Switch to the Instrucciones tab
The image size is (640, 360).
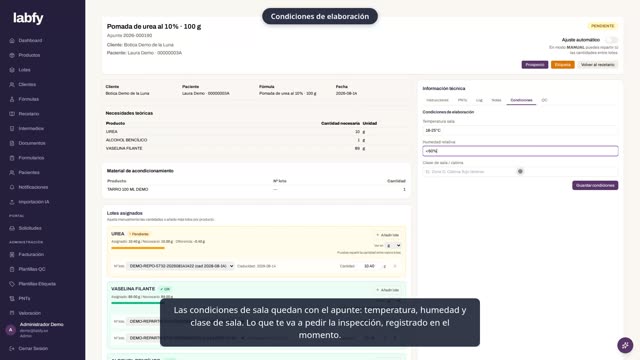coord(437,100)
